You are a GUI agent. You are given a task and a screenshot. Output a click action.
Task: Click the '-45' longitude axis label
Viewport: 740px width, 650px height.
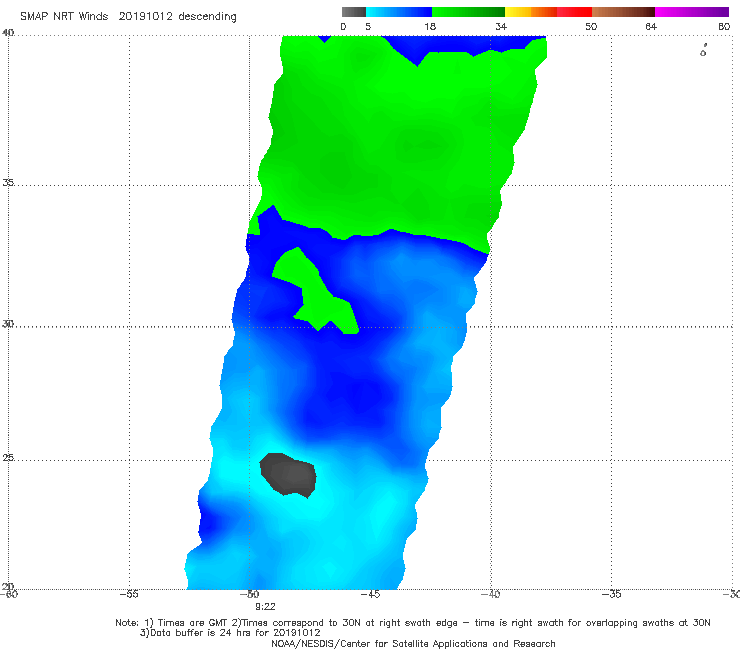click(x=370, y=594)
